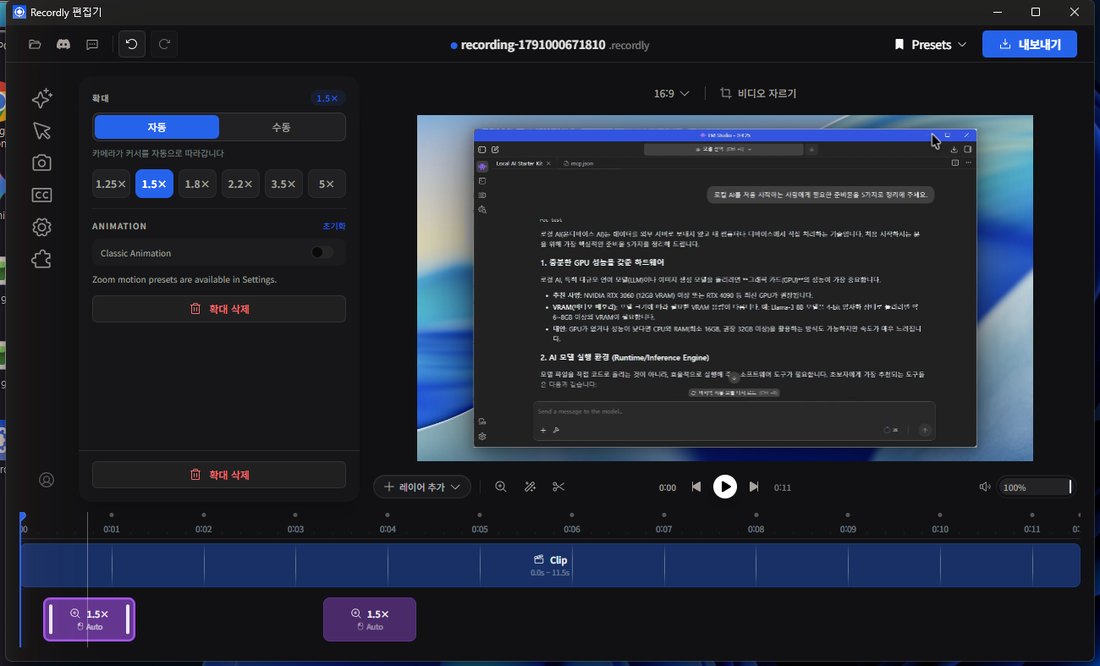Undo the last edit
Viewport: 1100px width, 666px height.
[131, 44]
